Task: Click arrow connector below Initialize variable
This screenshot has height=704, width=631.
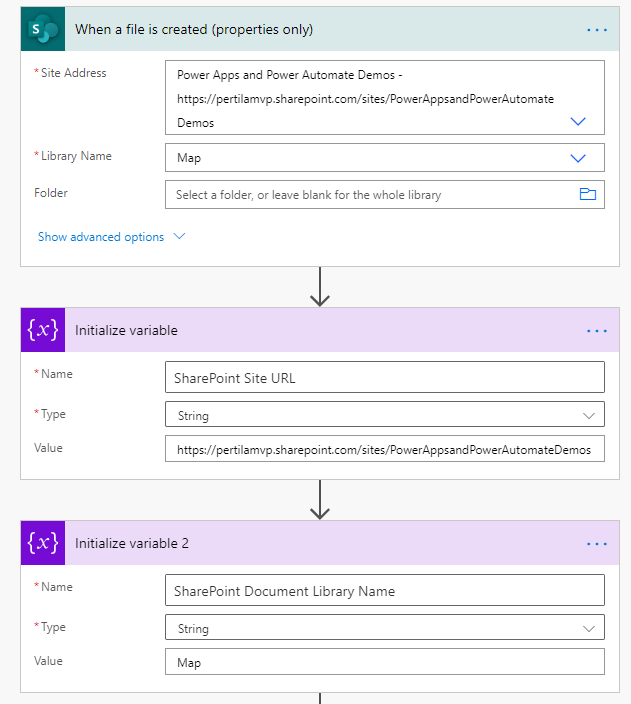Action: (x=320, y=500)
